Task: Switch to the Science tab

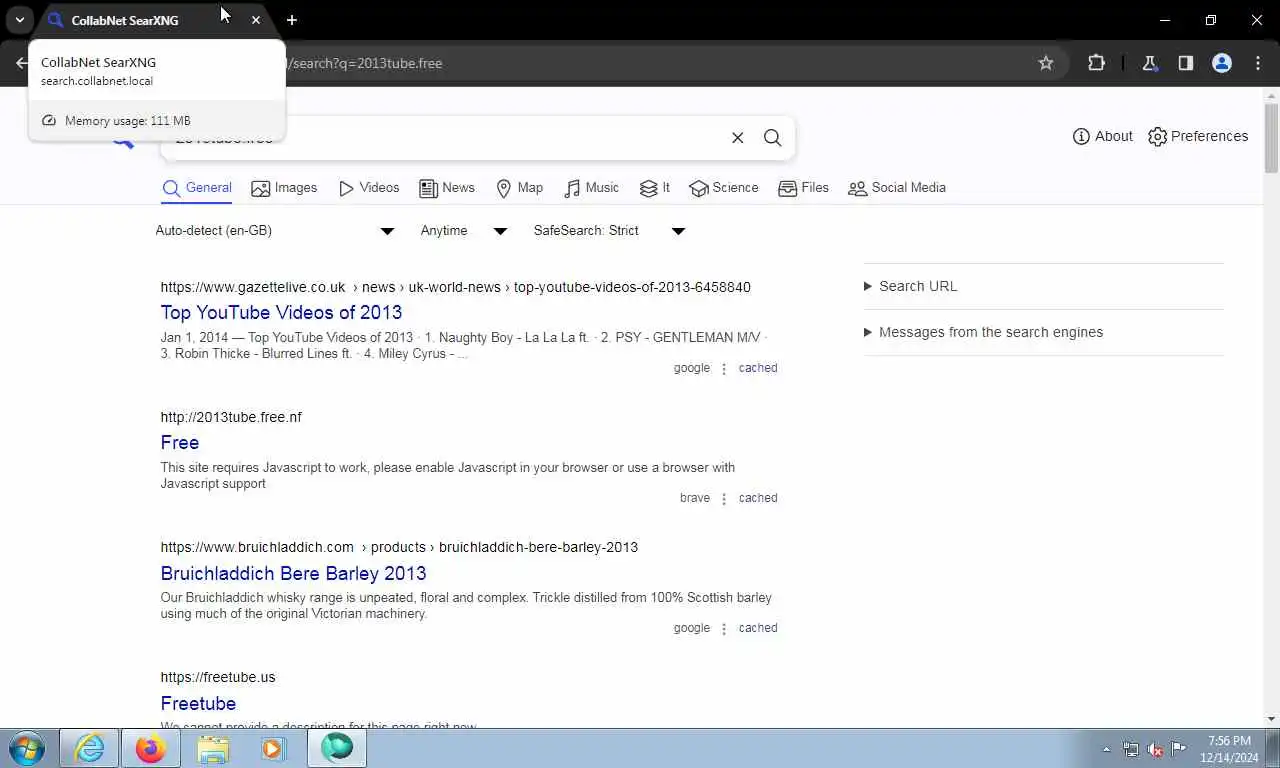Action: click(x=724, y=188)
